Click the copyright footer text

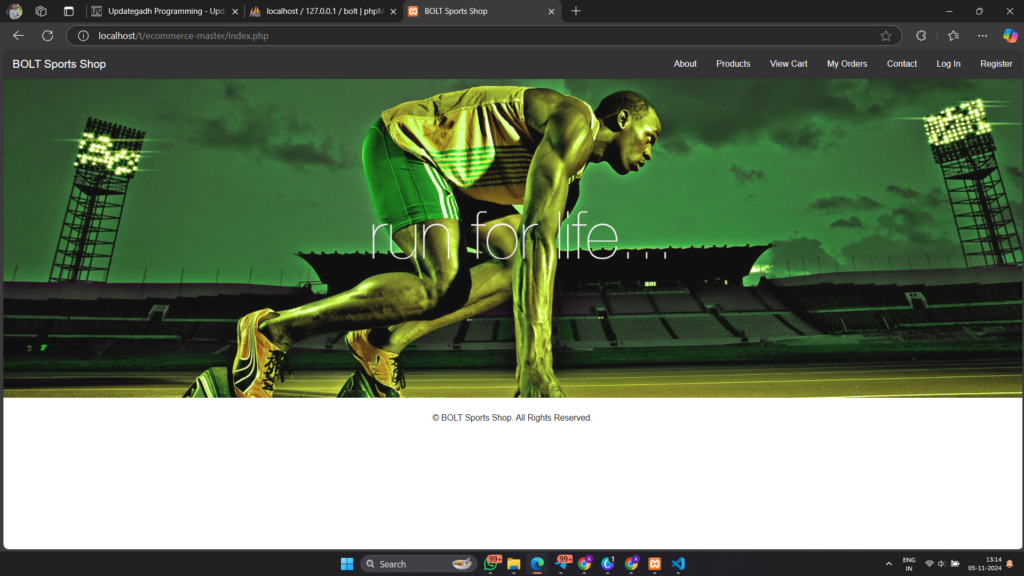tap(512, 418)
